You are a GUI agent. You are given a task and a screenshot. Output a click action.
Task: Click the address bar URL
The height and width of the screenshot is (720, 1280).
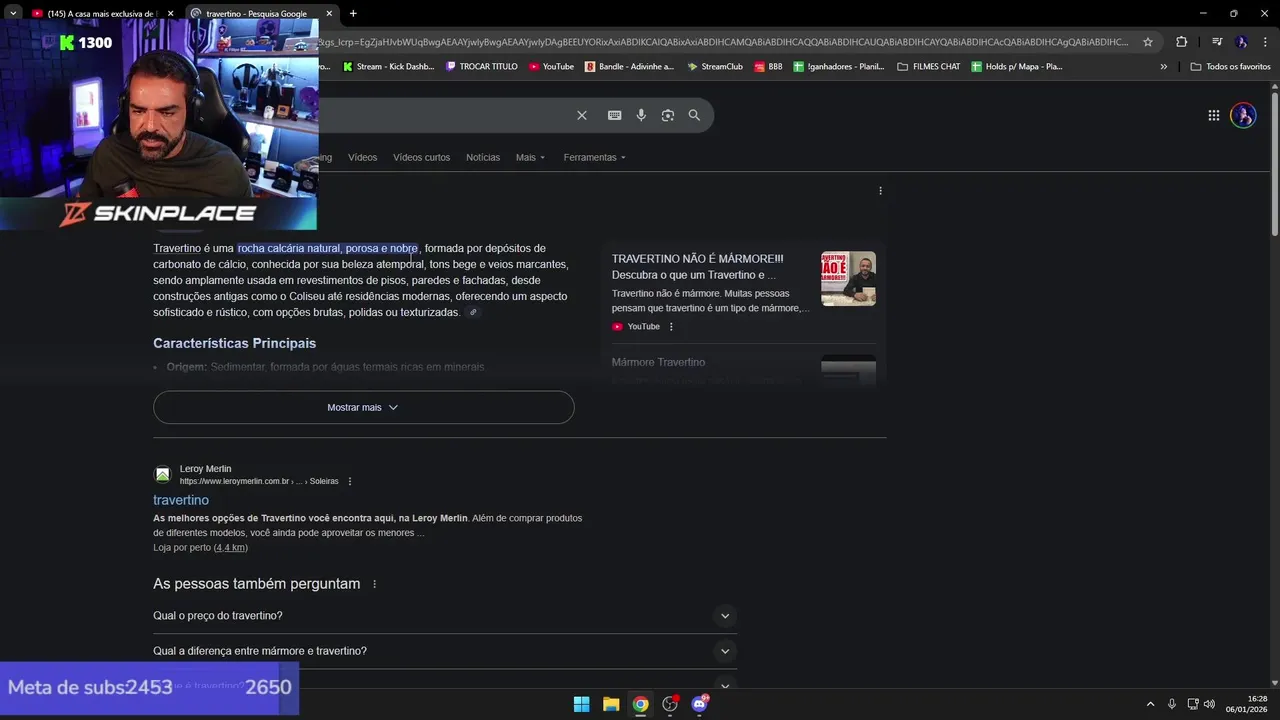coord(723,42)
